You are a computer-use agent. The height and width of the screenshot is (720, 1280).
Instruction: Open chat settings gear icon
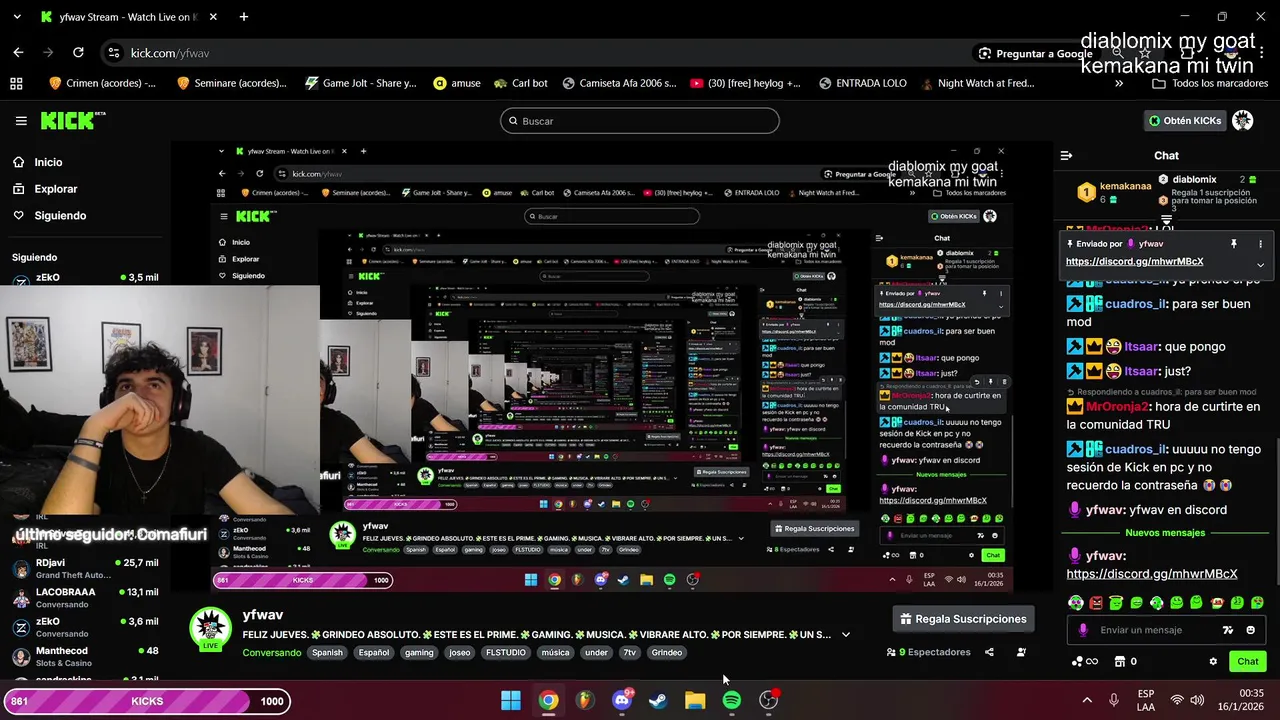pos(1213,662)
